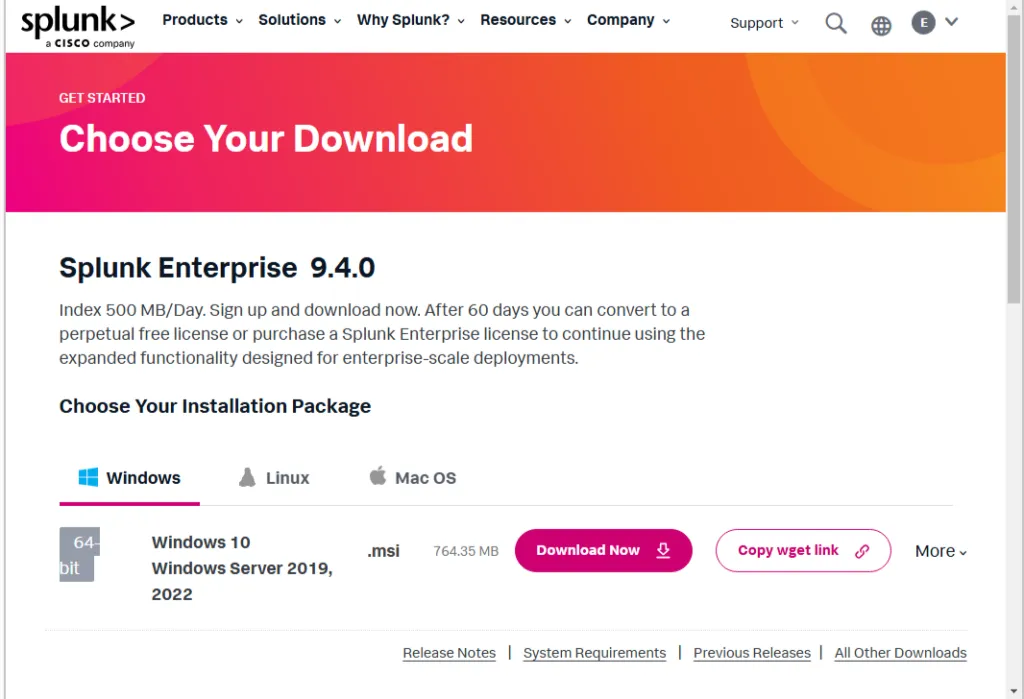Switch to the Linux tab
This screenshot has width=1024, height=699.
274,478
